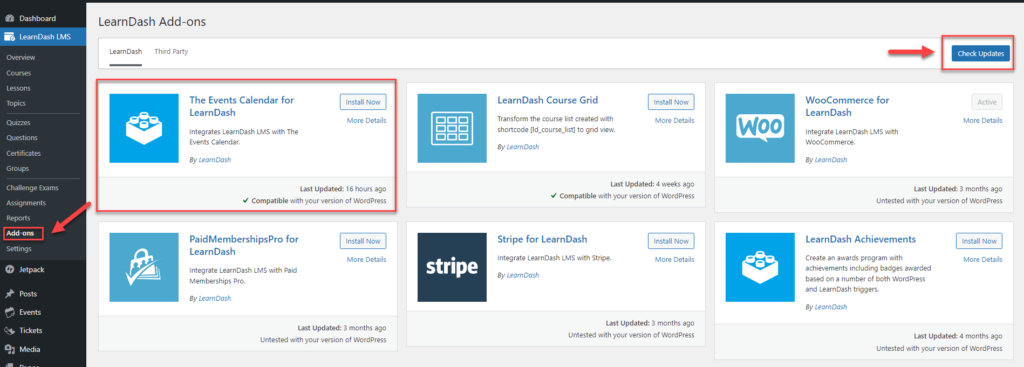1024x367 pixels.
Task: Open The Events Calendar for LearnDash title link
Action: pyautogui.click(x=242, y=106)
